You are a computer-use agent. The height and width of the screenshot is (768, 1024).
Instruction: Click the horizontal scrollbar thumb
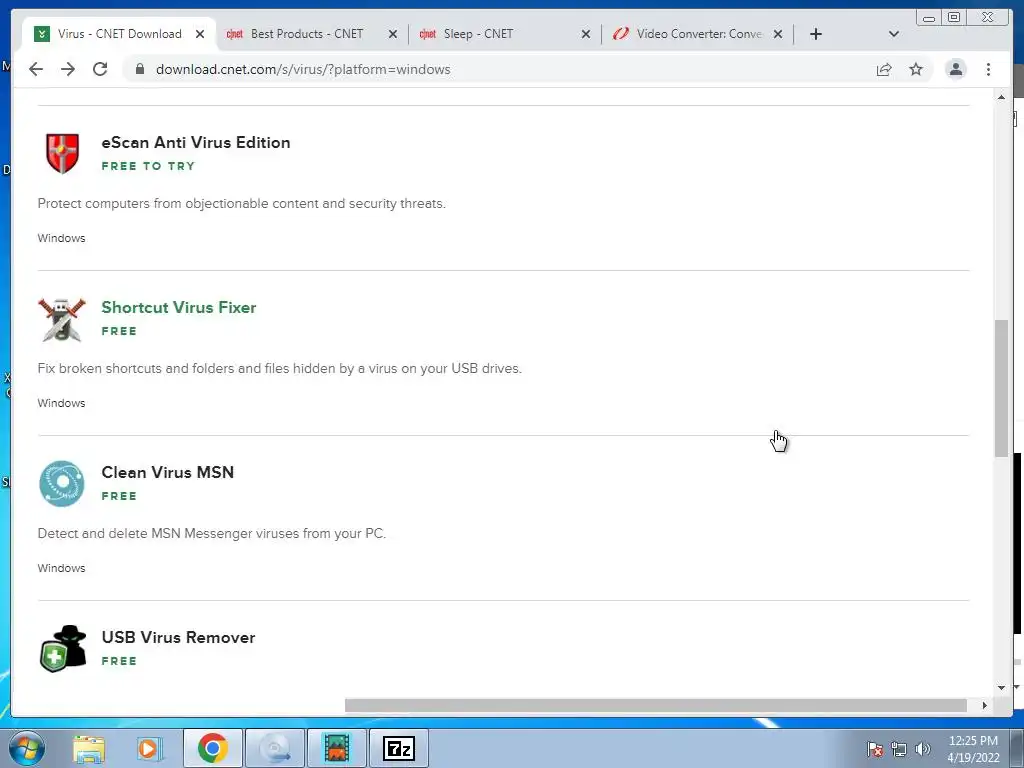655,705
